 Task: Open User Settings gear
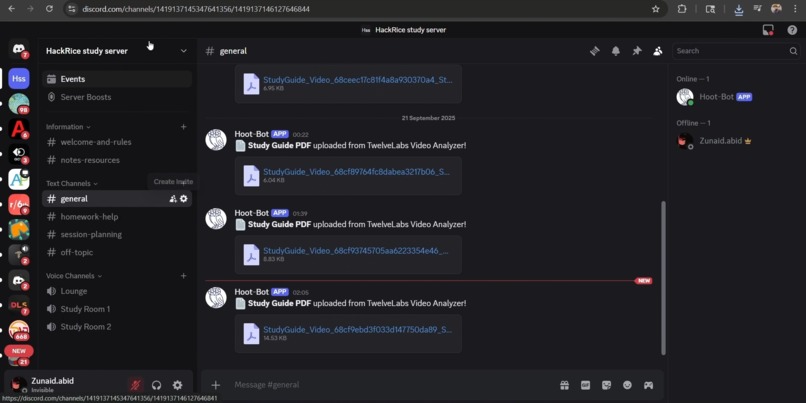[x=177, y=385]
